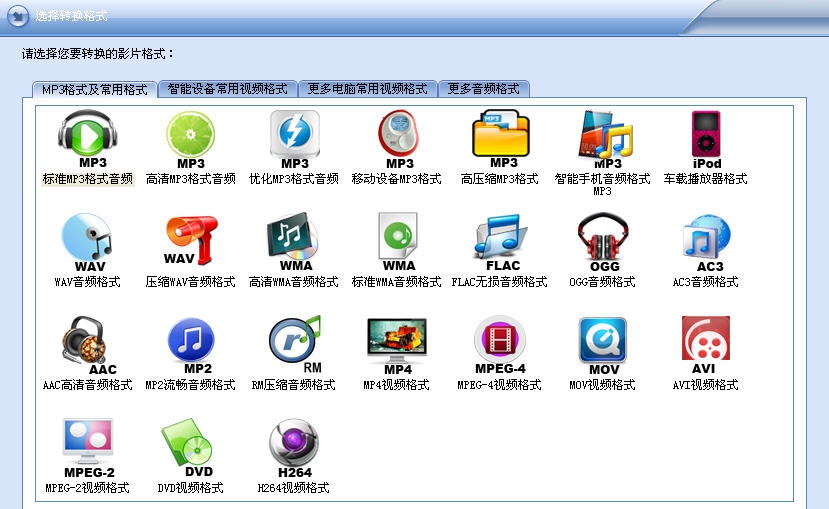Select the 高清WMA音频格式 icon
The image size is (829, 509).
[x=293, y=242]
